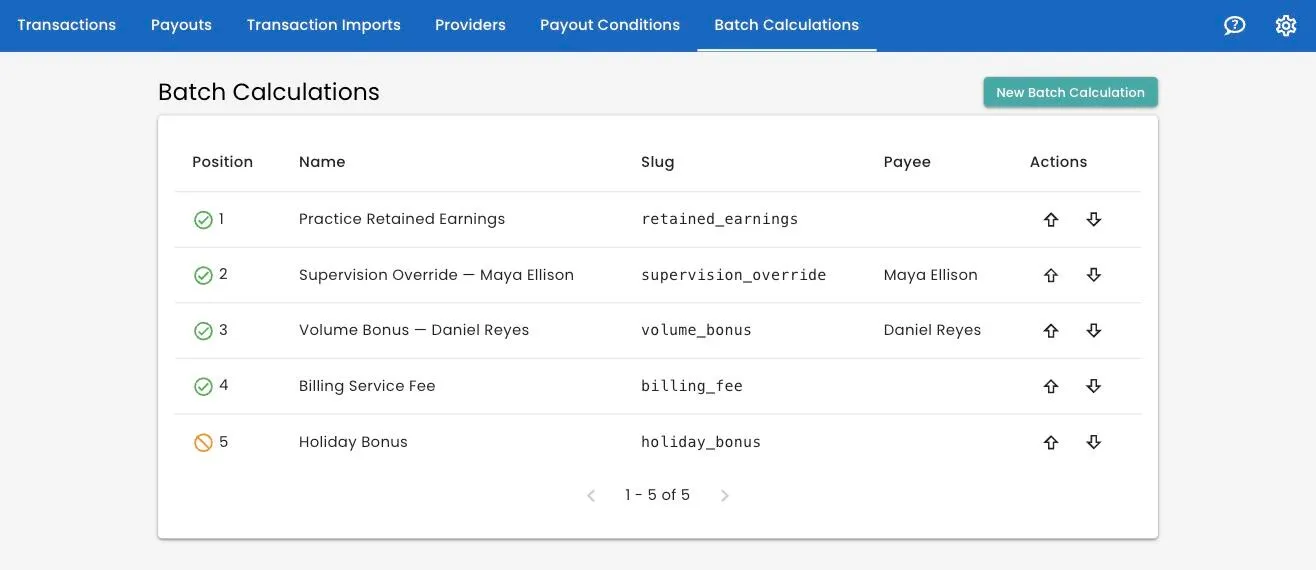The height and width of the screenshot is (570, 1316).
Task: Click green check status for position 3
Action: [203, 331]
